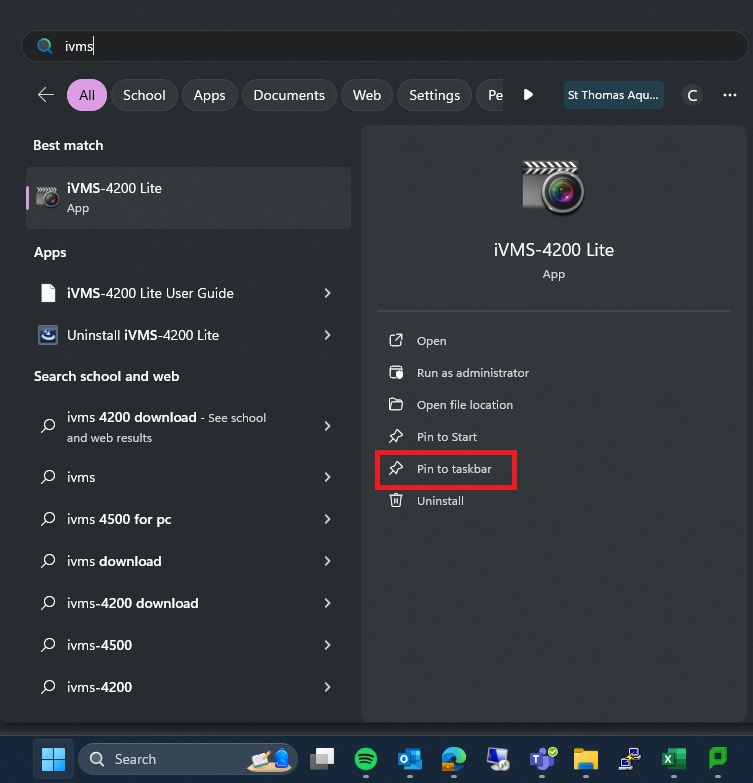Click the search field containing ivms
Screen dimensions: 753x783
click(384, 46)
